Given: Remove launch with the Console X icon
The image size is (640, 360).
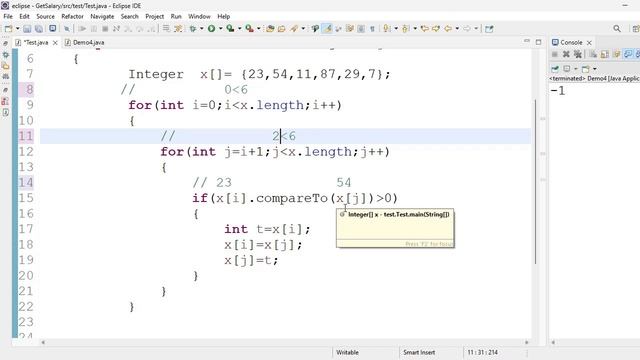Looking at the screenshot, I should [x=566, y=54].
